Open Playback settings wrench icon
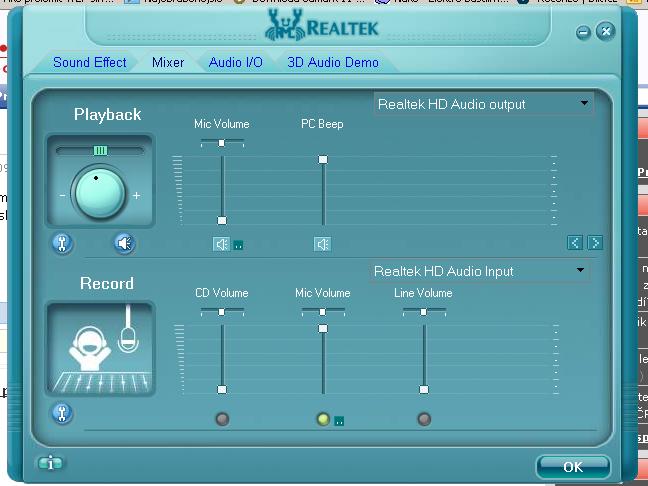Screen dimensions: 648x486 (x=62, y=243)
